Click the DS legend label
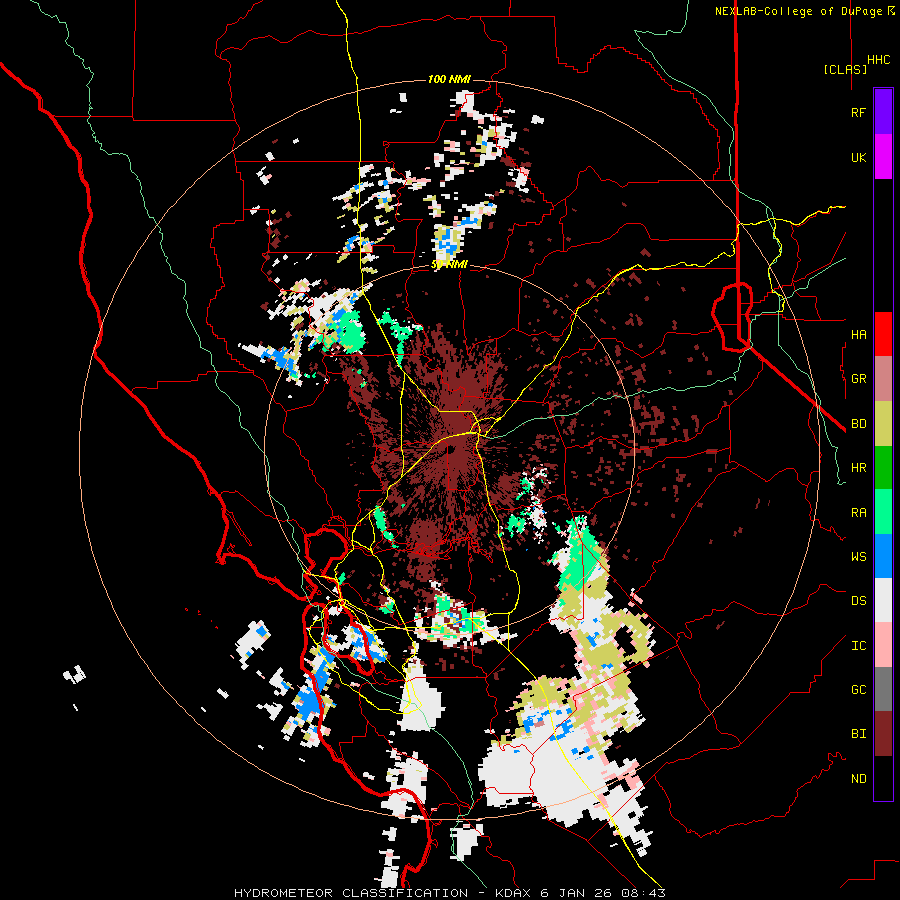This screenshot has height=900, width=900. coord(859,601)
